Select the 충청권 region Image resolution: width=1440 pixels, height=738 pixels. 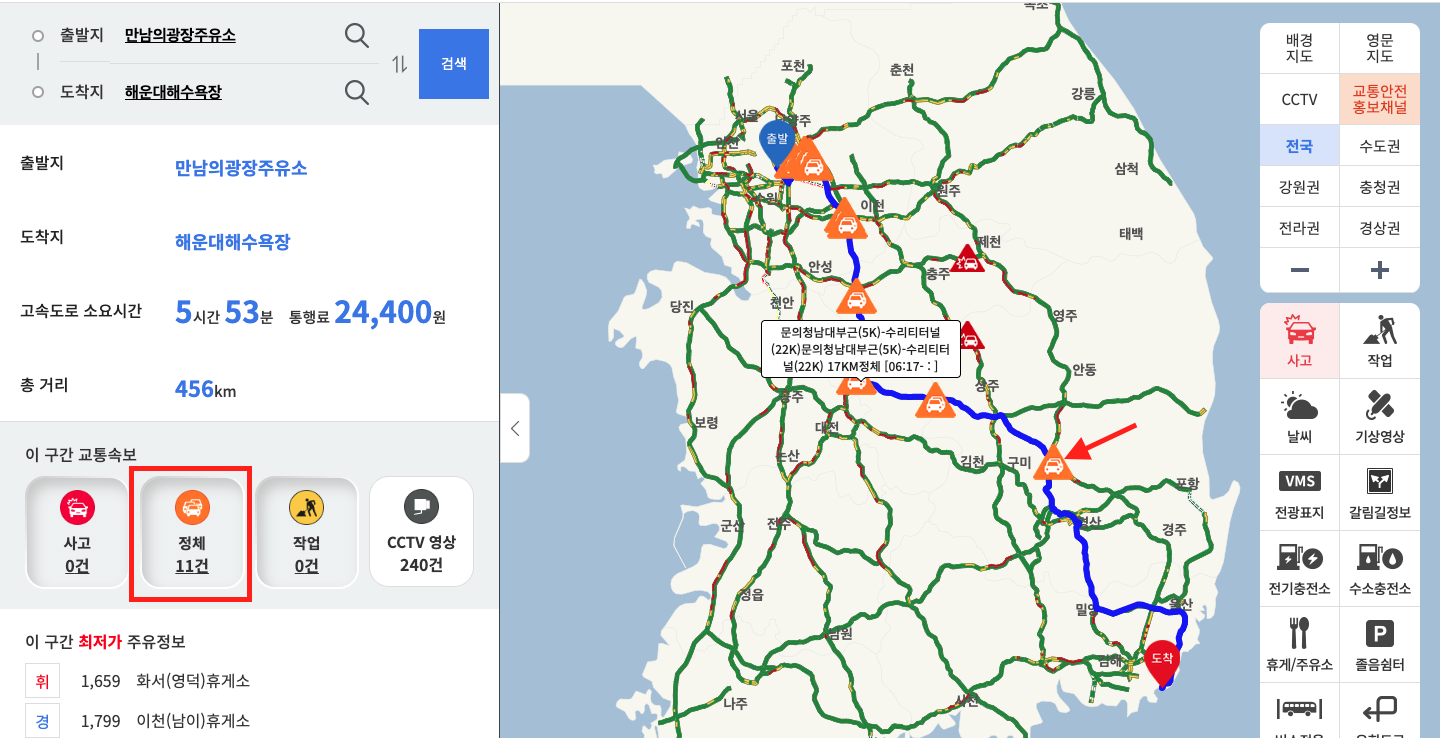tap(1380, 187)
